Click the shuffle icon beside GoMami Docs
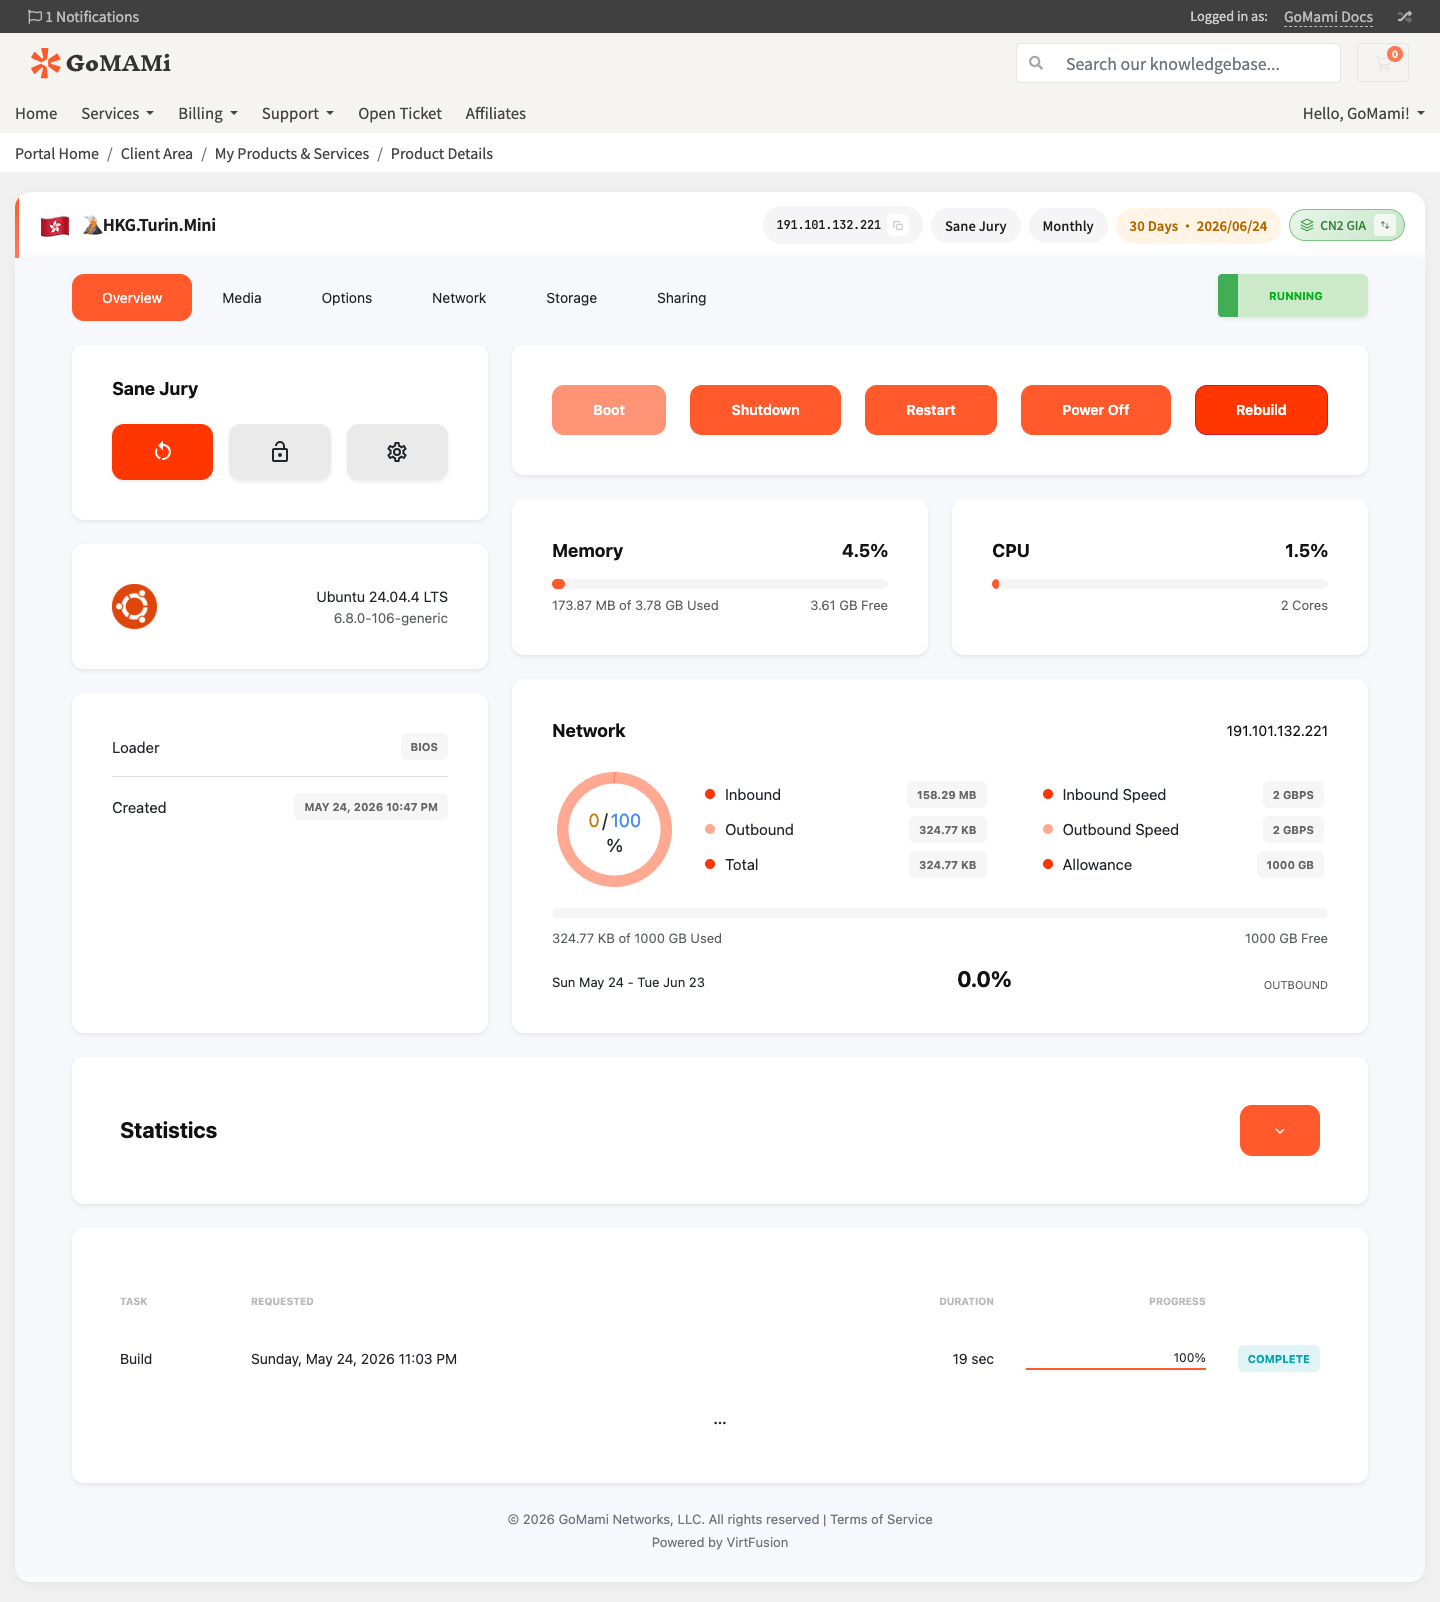The width and height of the screenshot is (1440, 1602). (1405, 17)
